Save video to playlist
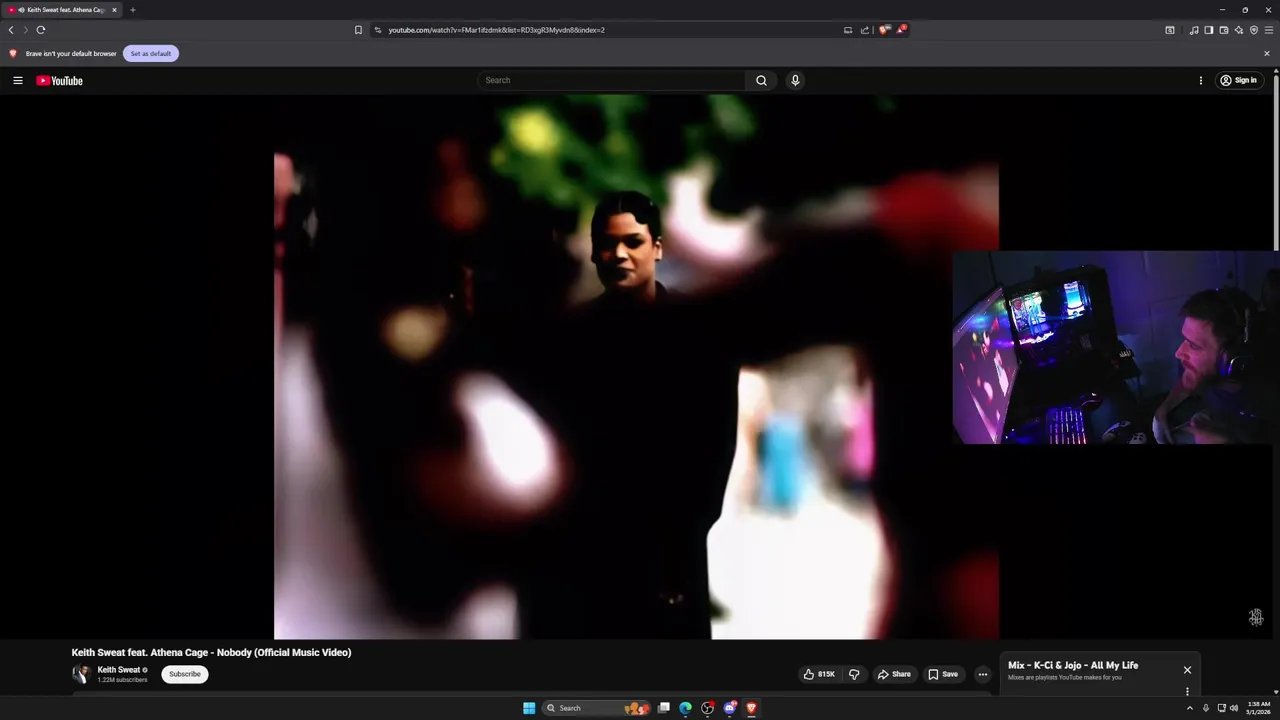 (x=943, y=674)
